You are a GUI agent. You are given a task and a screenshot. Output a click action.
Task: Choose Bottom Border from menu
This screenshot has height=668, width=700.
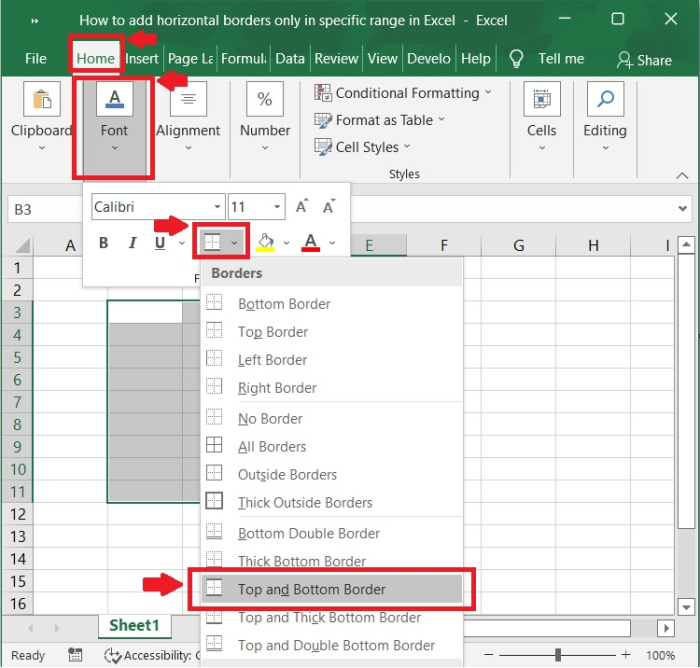332,304
